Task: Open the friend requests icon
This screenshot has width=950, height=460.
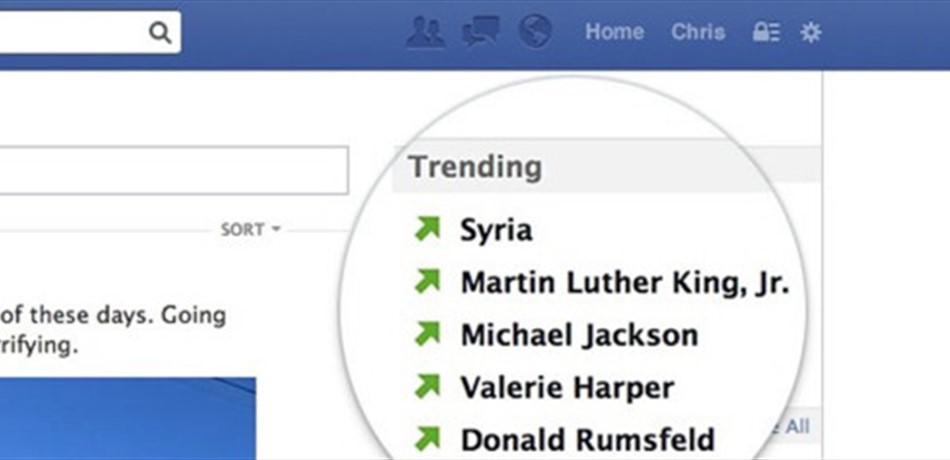Action: (425, 32)
